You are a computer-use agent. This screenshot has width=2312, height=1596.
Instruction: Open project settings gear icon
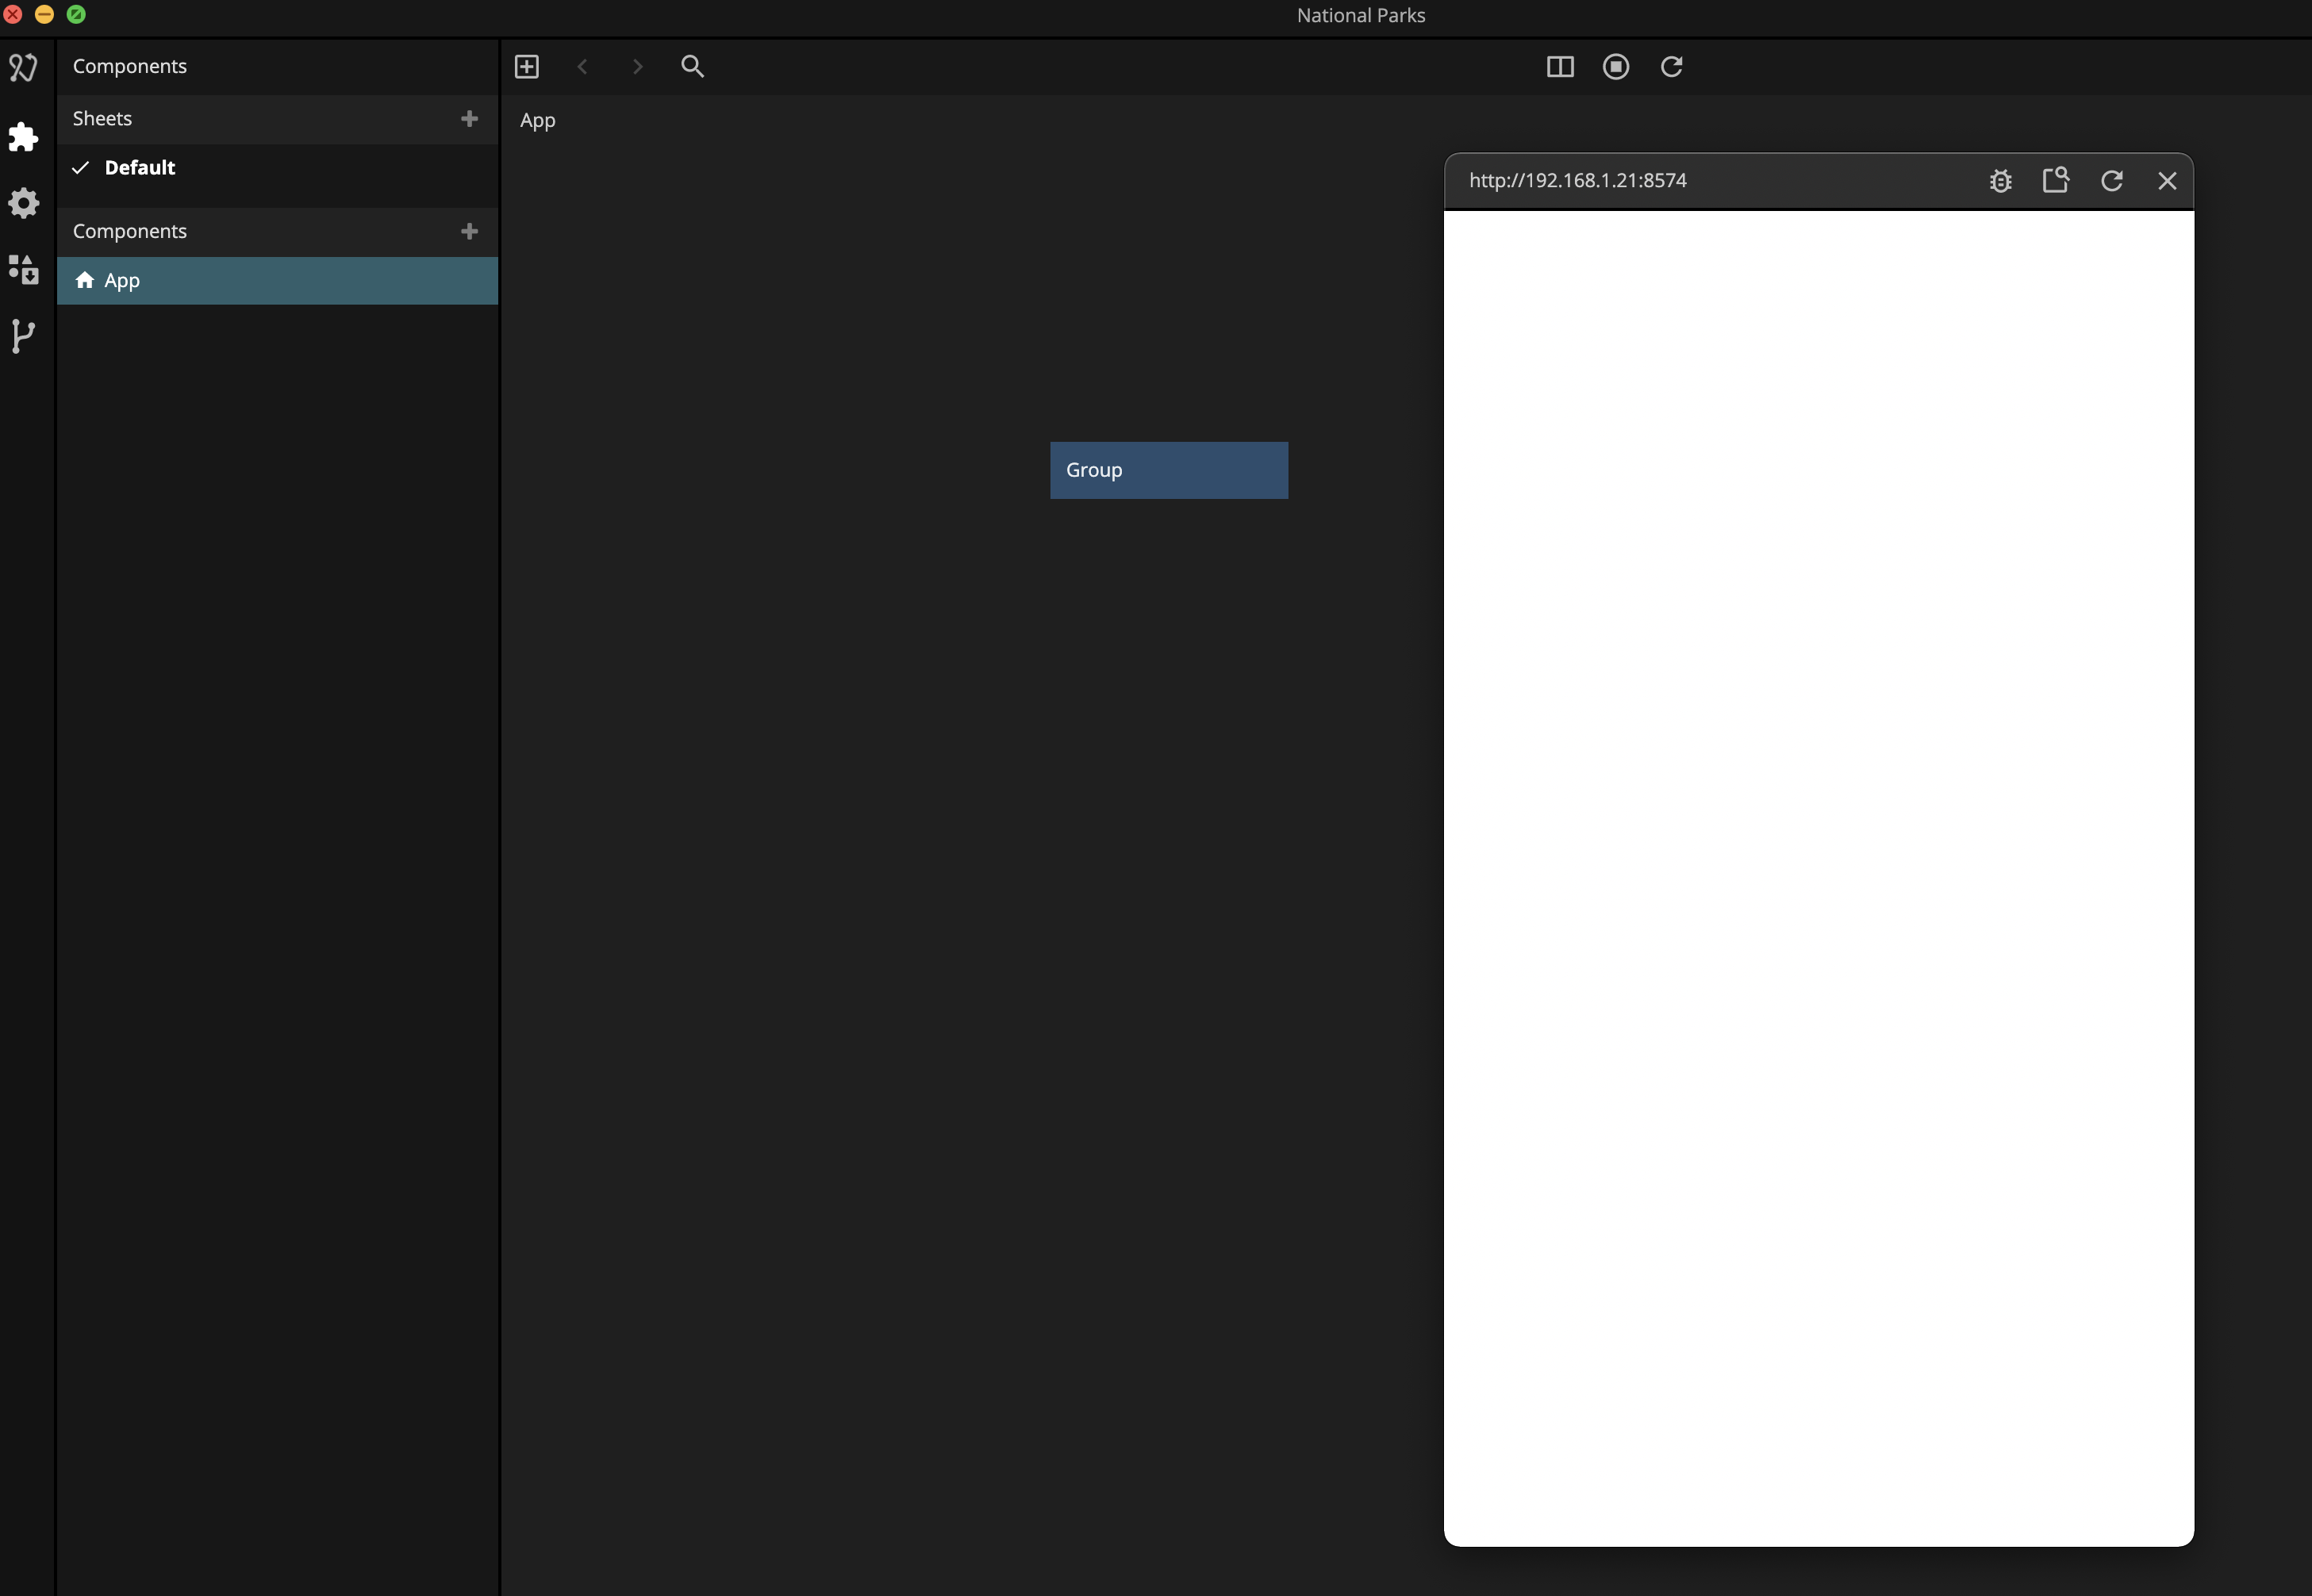23,203
